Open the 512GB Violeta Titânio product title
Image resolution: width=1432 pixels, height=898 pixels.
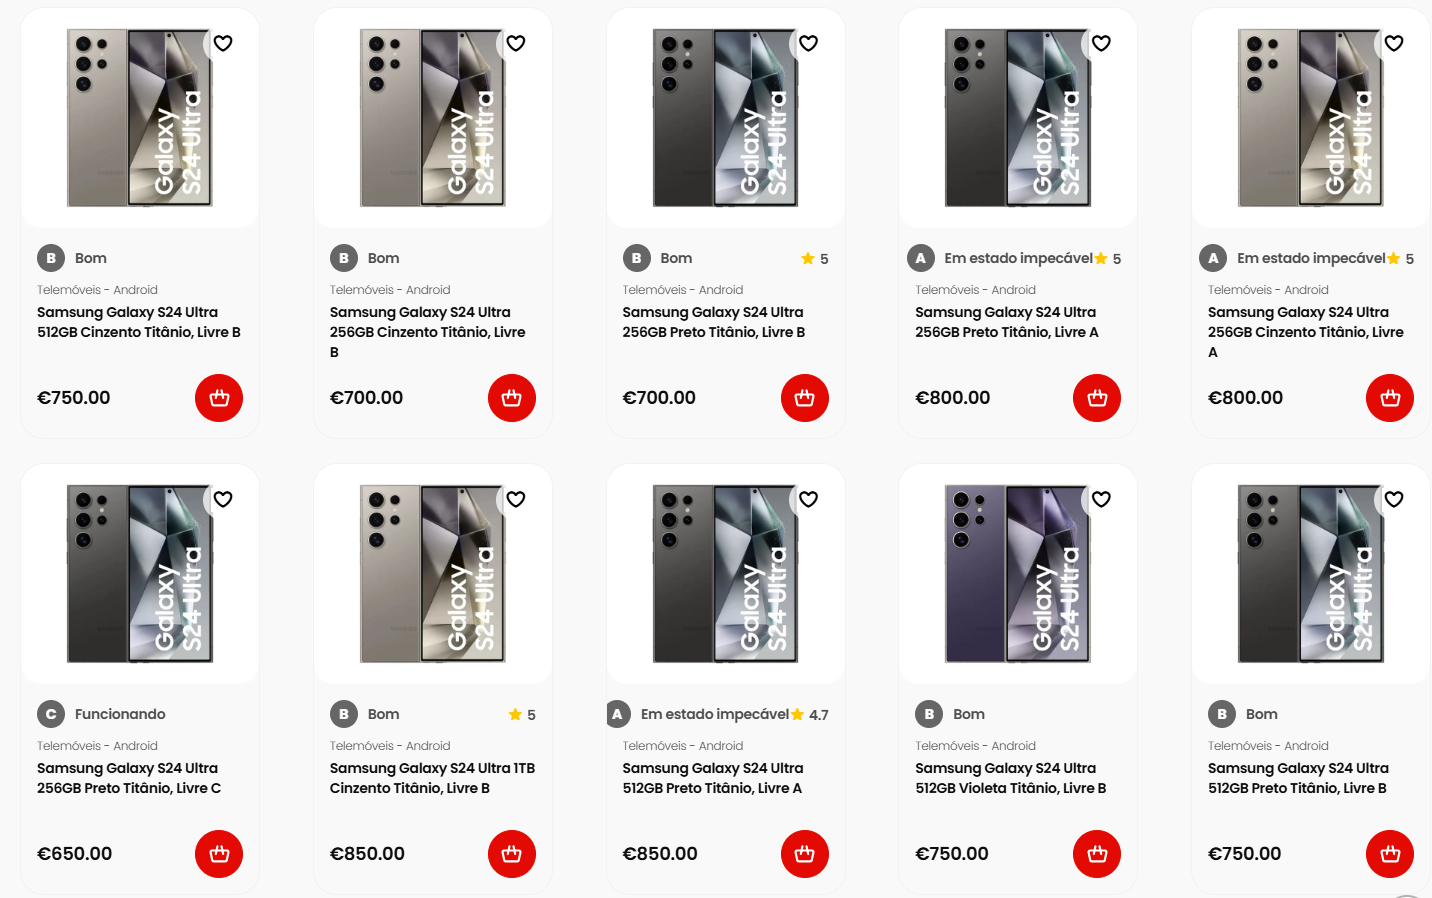[x=1010, y=778]
